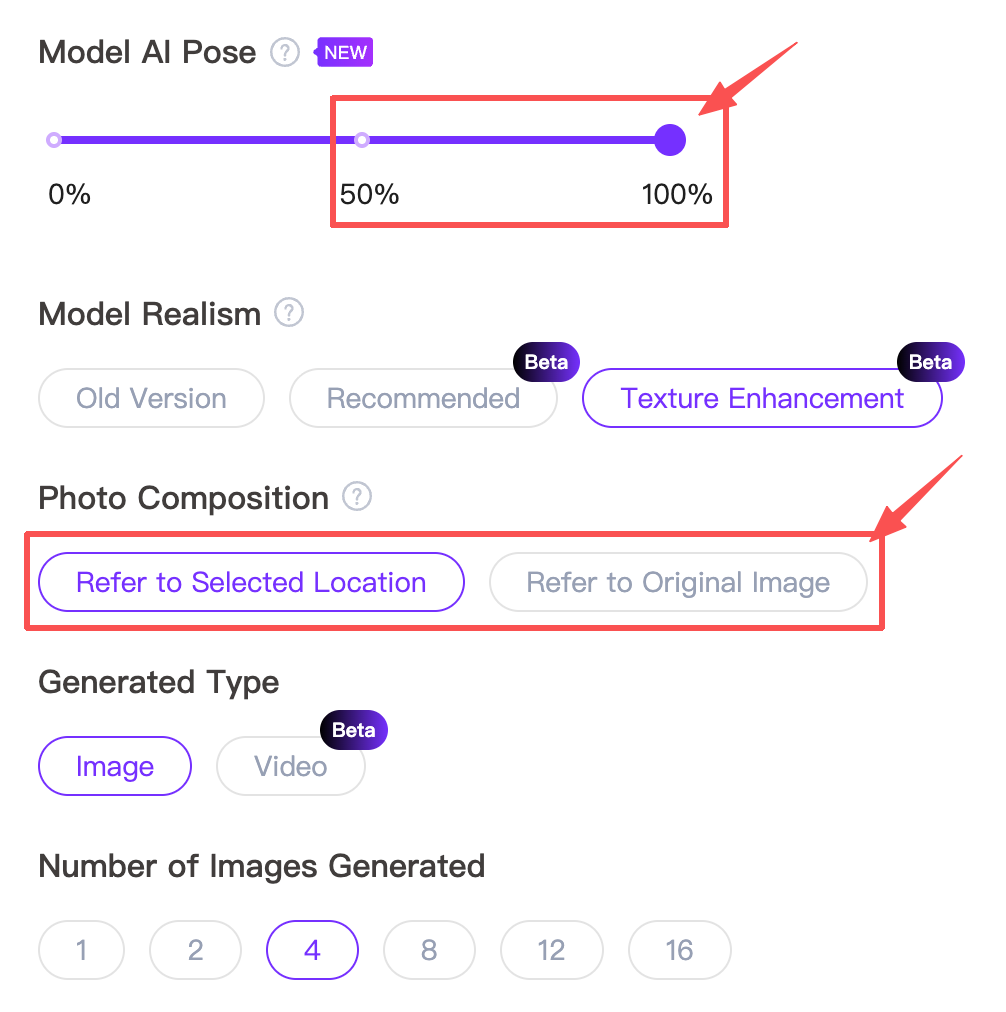The image size is (1006, 1012).
Task: Open the Photo Composition help icon
Action: 357,496
